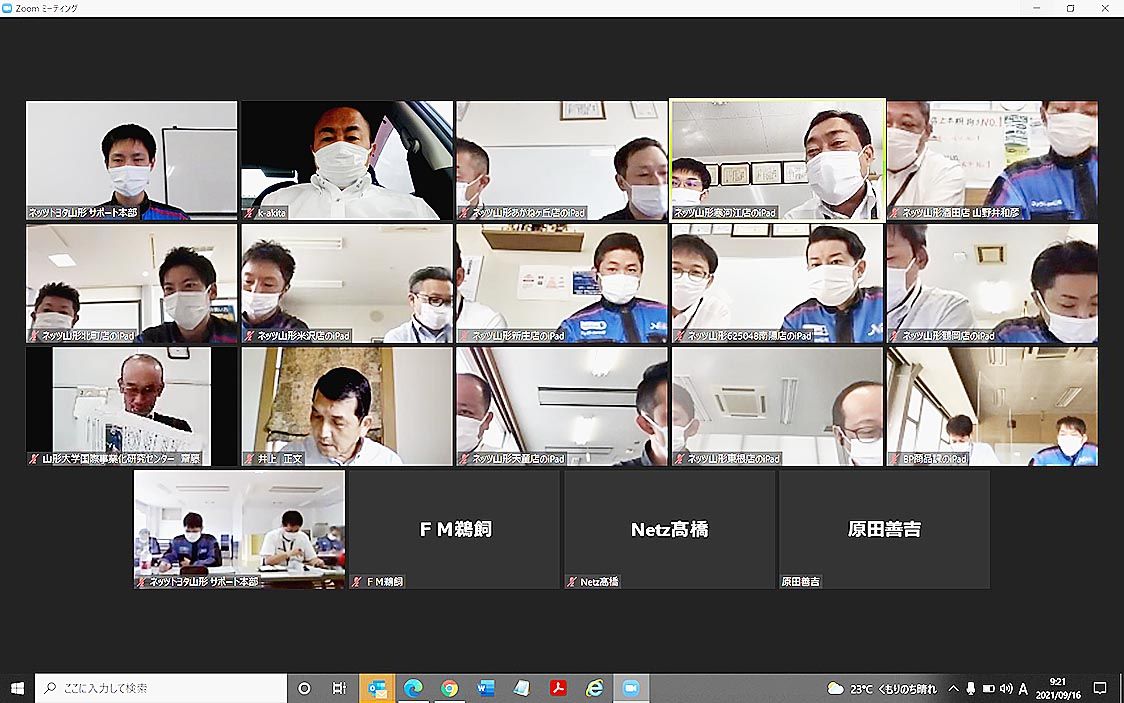The width and height of the screenshot is (1124, 703).
Task: Select the '原田善吉' participant tile
Action: coord(884,529)
